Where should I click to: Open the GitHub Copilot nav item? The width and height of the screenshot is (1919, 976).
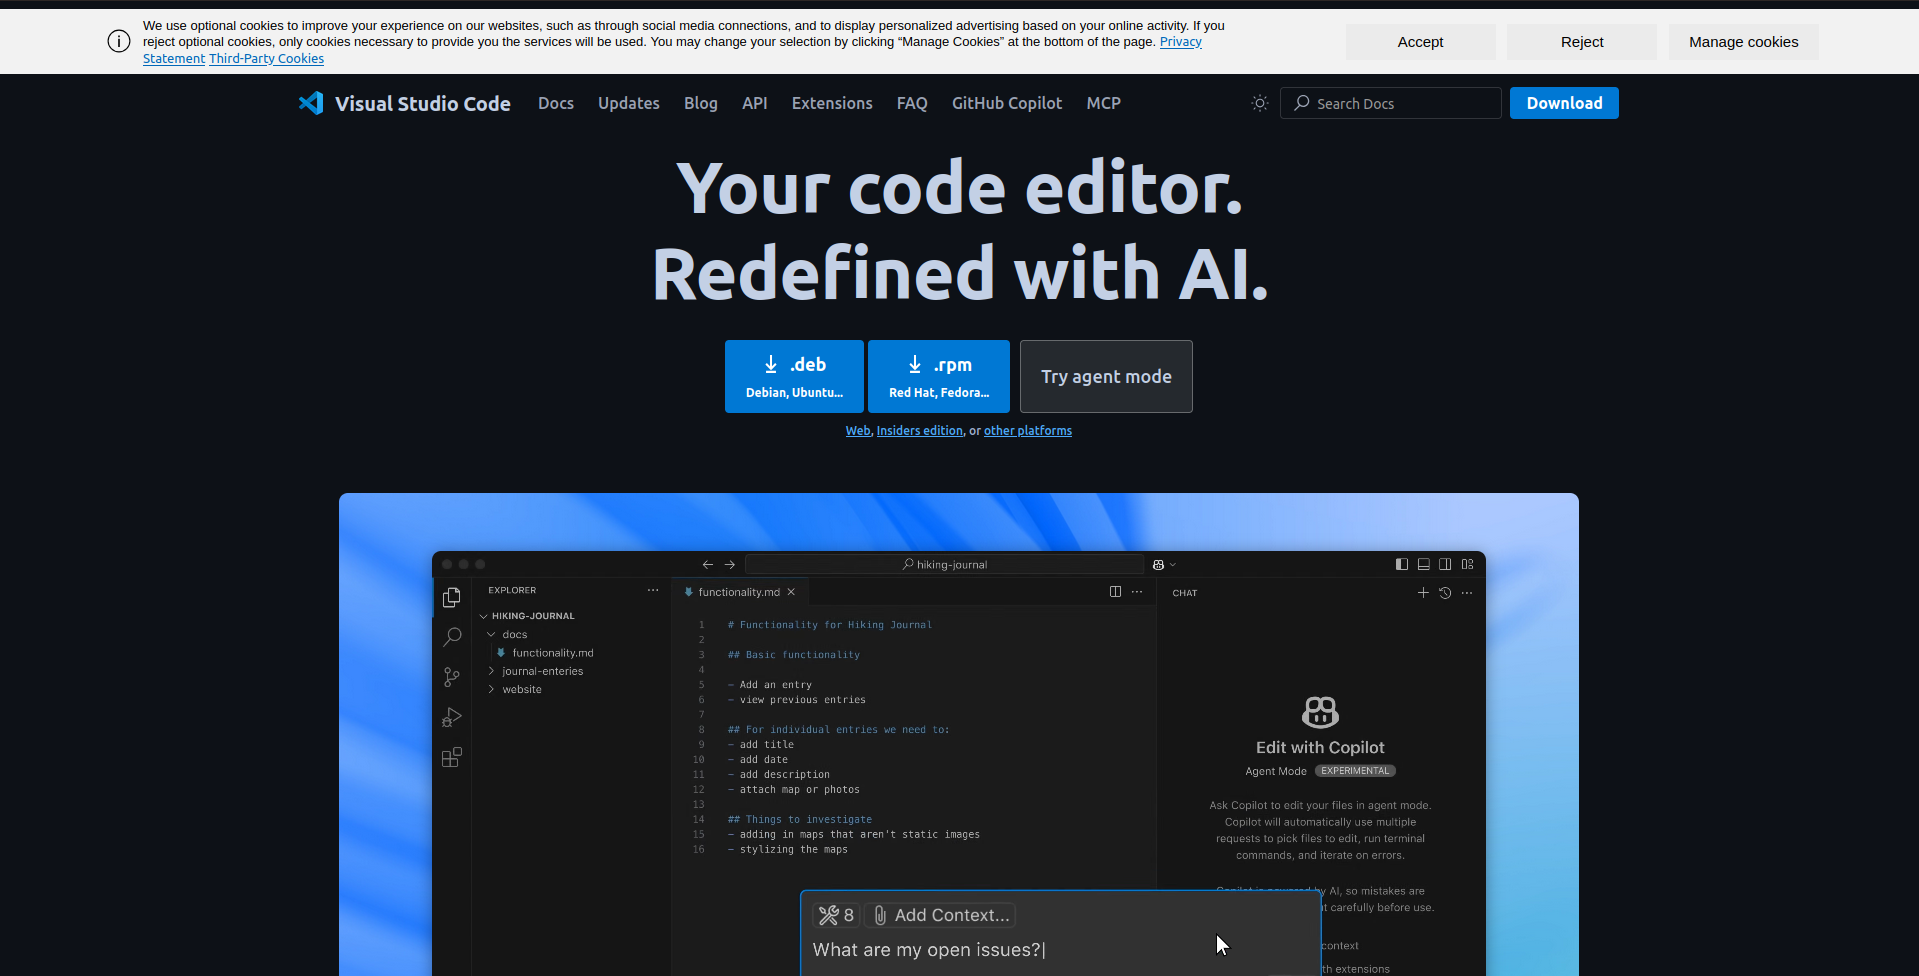[x=1006, y=103]
